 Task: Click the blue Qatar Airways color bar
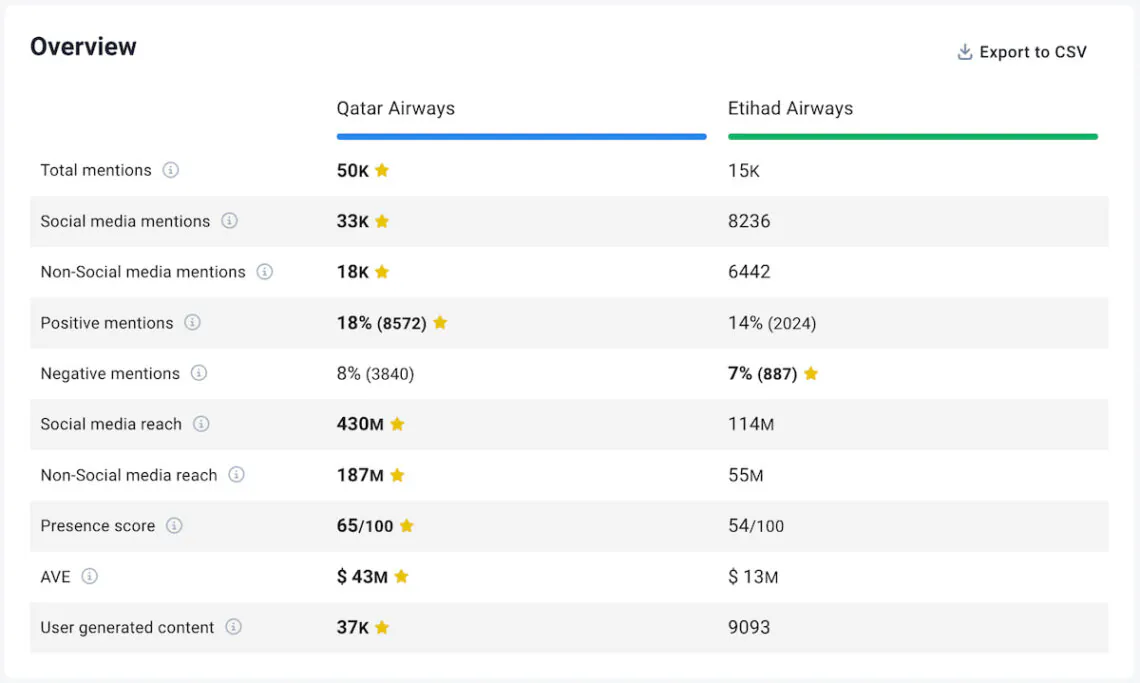coord(521,136)
